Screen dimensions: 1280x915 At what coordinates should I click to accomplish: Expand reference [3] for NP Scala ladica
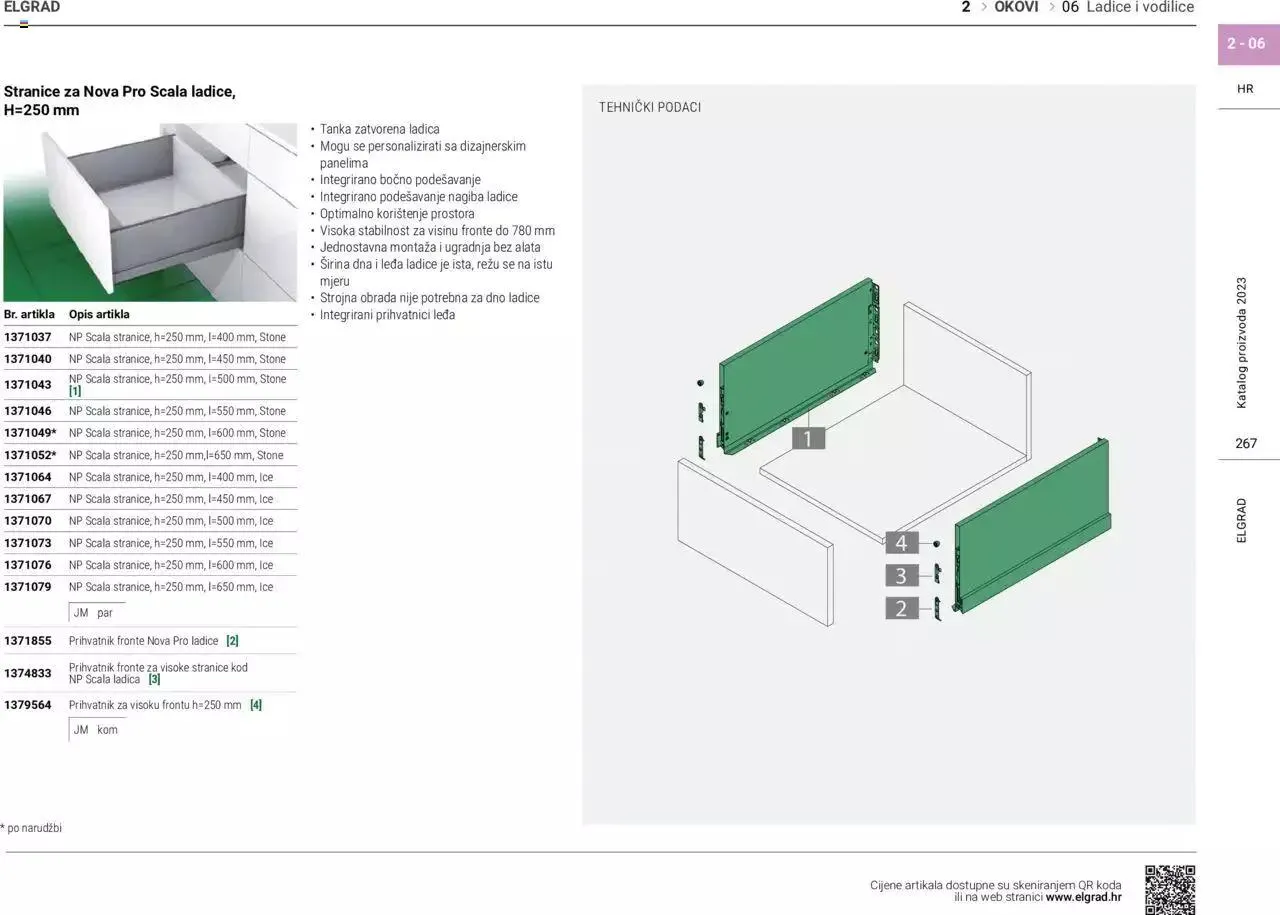[155, 679]
